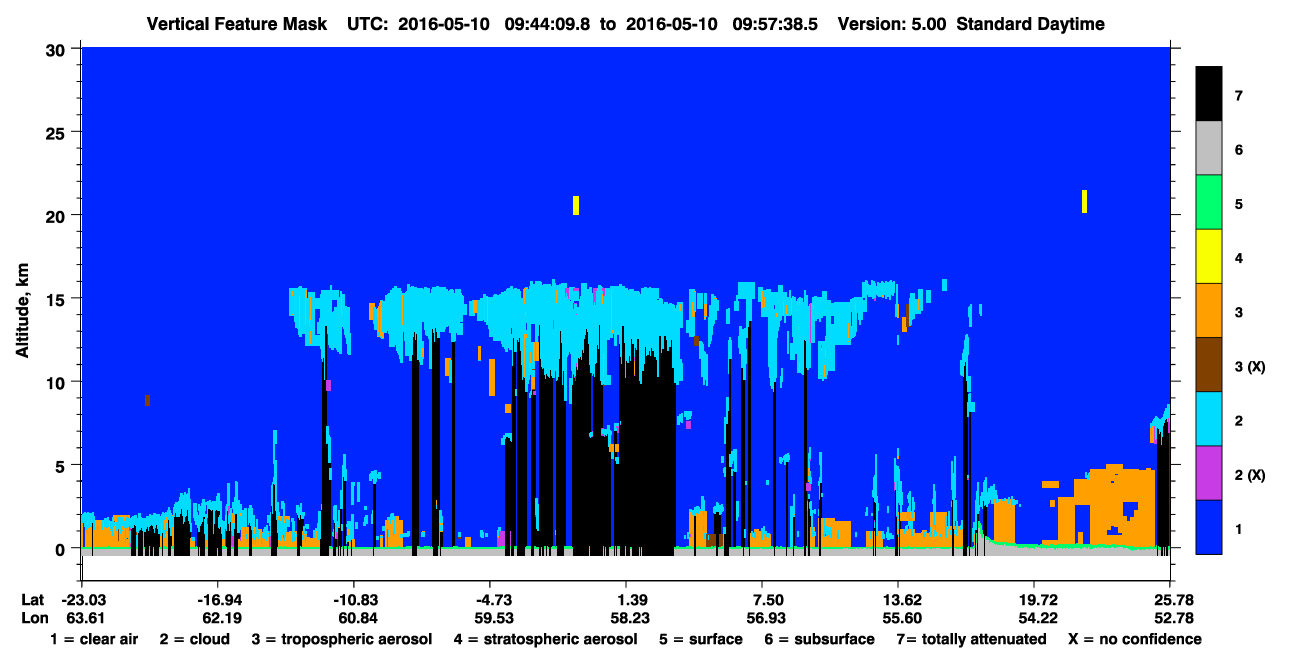
Task: Click the yellow stratospheric aerosol marker above latitude 25.78
Action: coord(1084,201)
